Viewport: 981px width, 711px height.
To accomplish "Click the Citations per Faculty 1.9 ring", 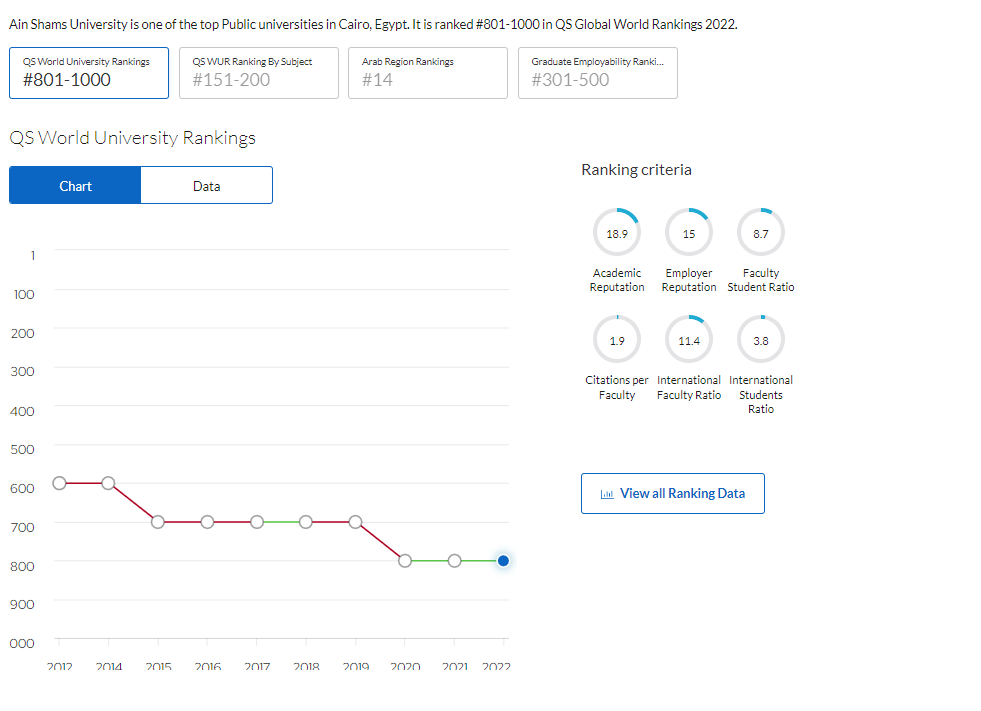I will pyautogui.click(x=617, y=340).
